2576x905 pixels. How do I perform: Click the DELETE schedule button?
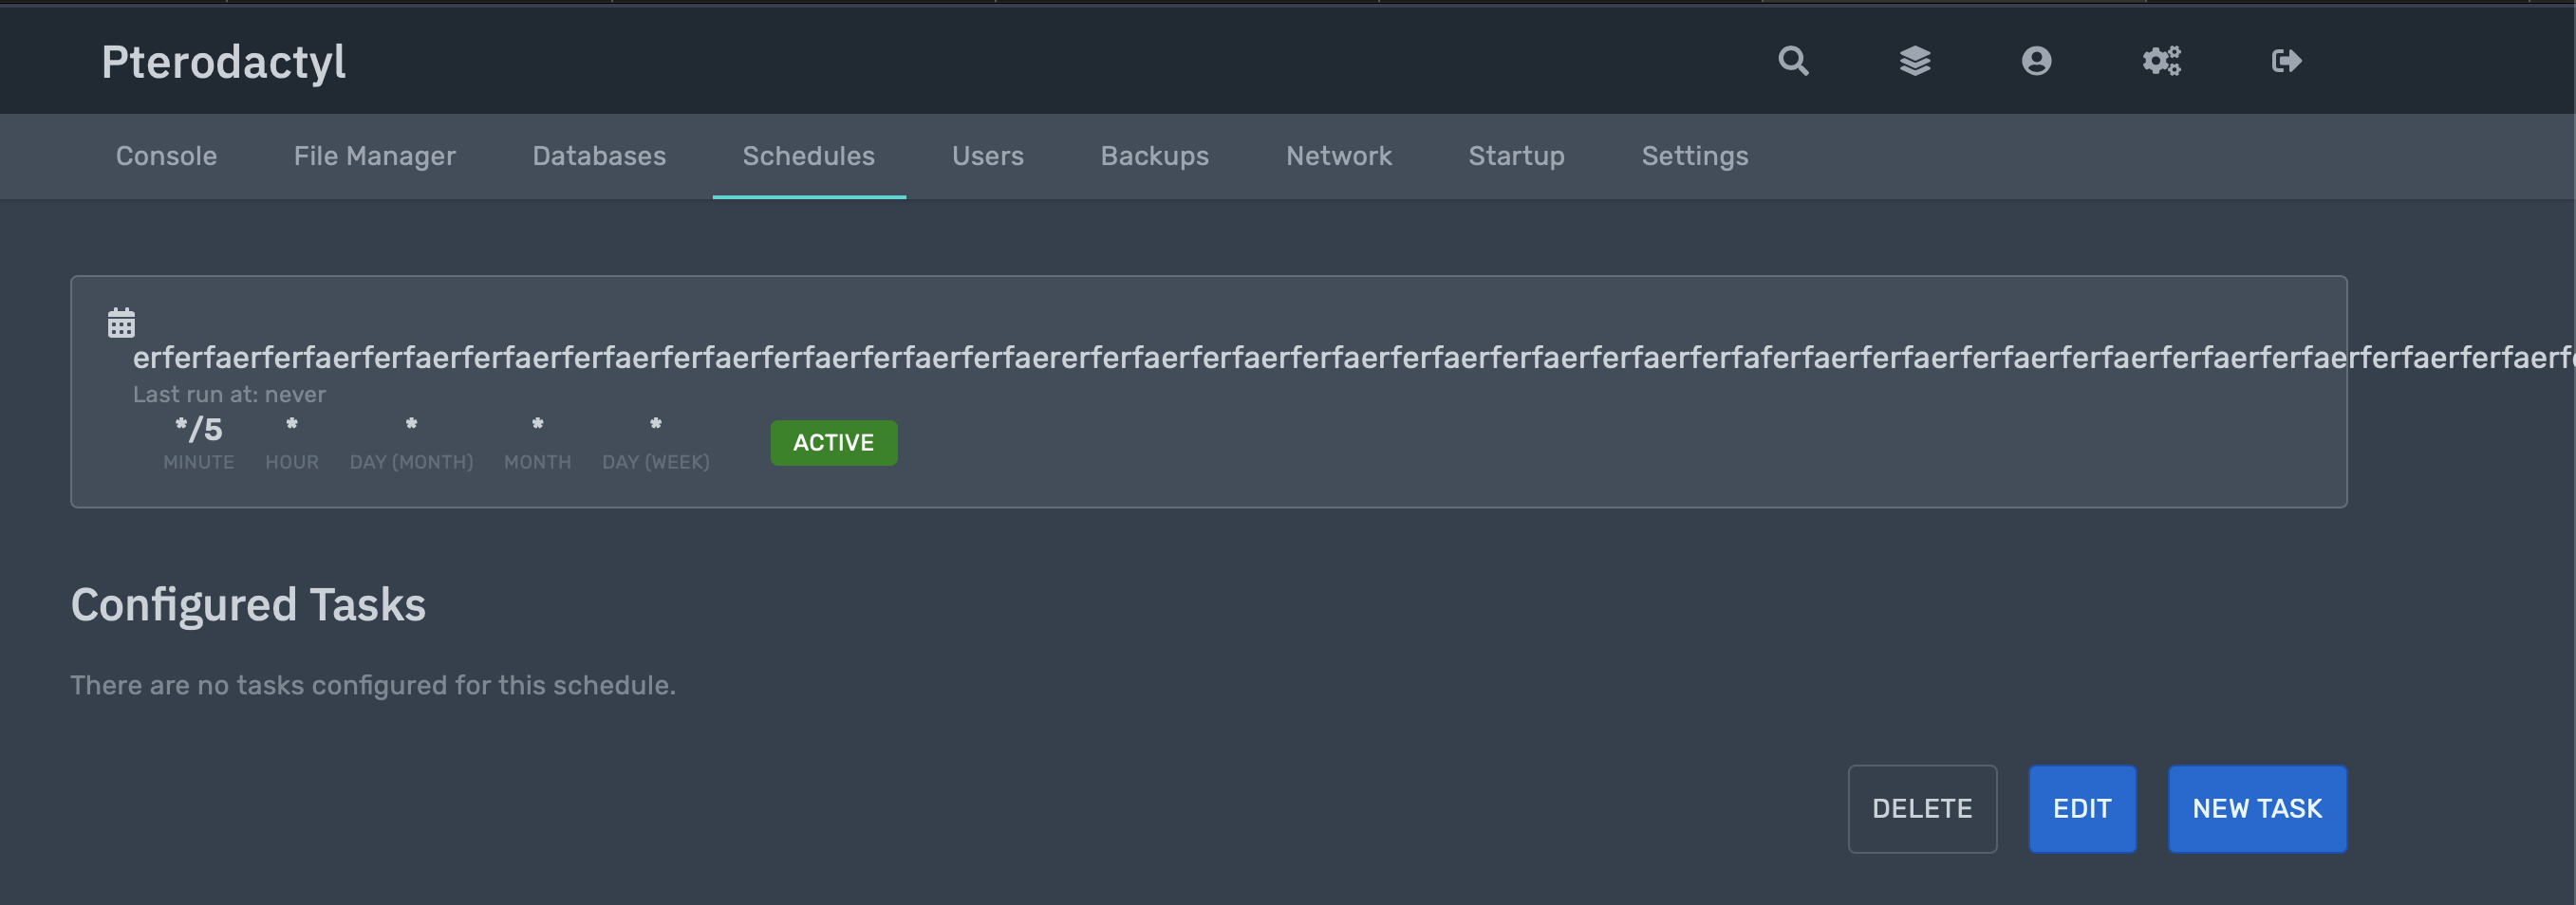[1922, 808]
